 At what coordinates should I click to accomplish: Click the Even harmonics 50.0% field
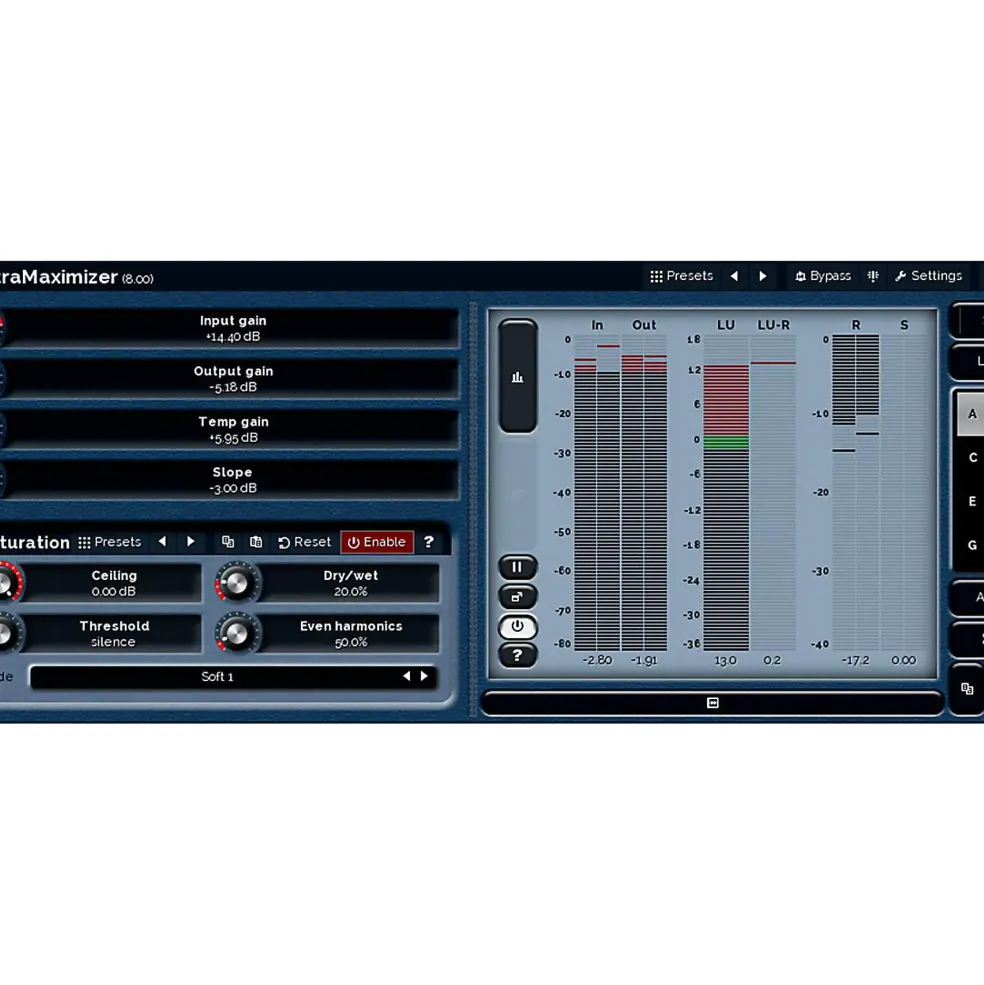350,634
